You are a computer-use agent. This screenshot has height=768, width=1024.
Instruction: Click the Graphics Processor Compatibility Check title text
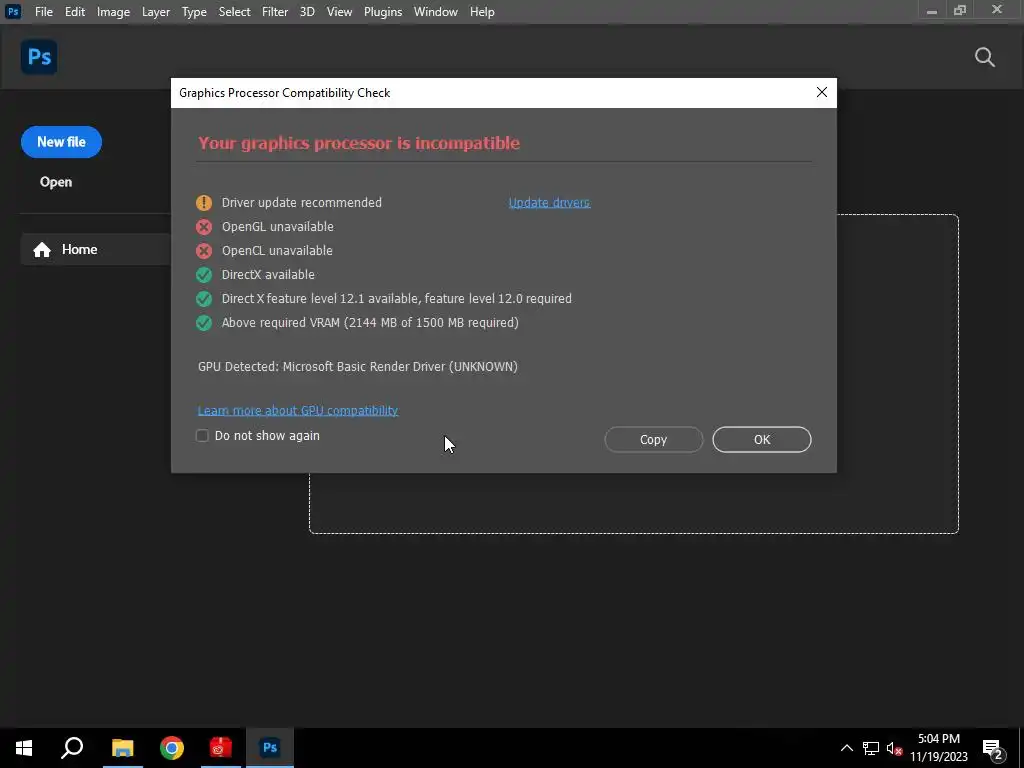point(285,93)
